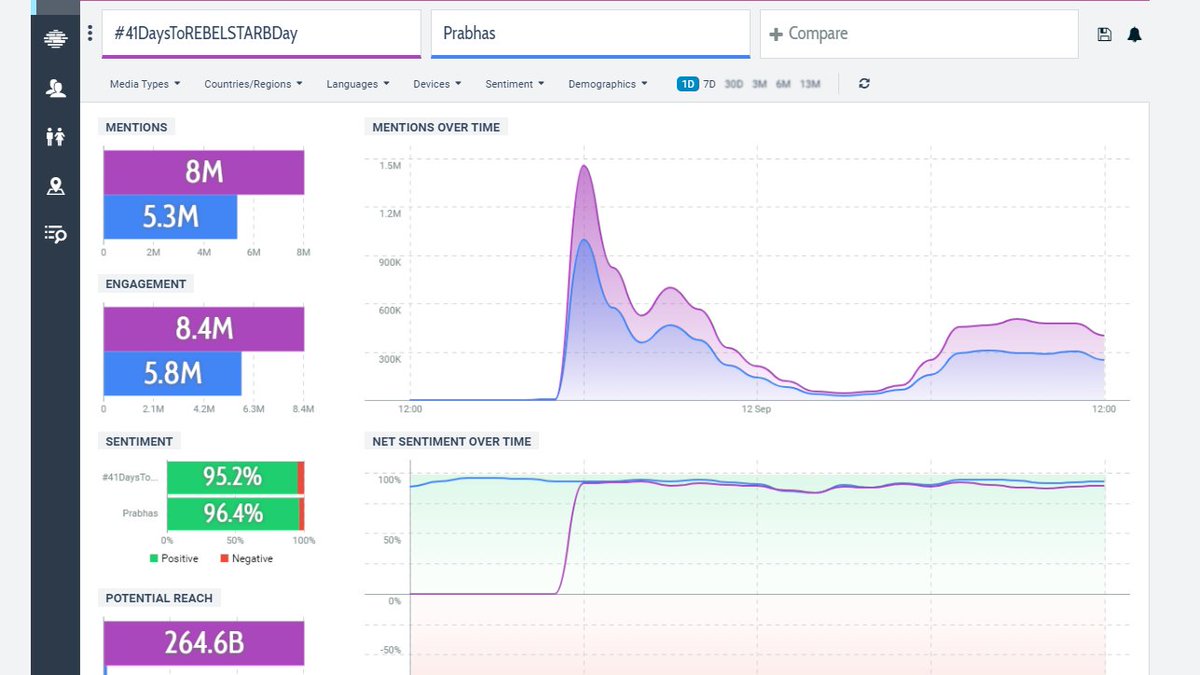Image resolution: width=1200 pixels, height=675 pixels.
Task: Click the refresh icon next to date ranges
Action: click(x=864, y=84)
